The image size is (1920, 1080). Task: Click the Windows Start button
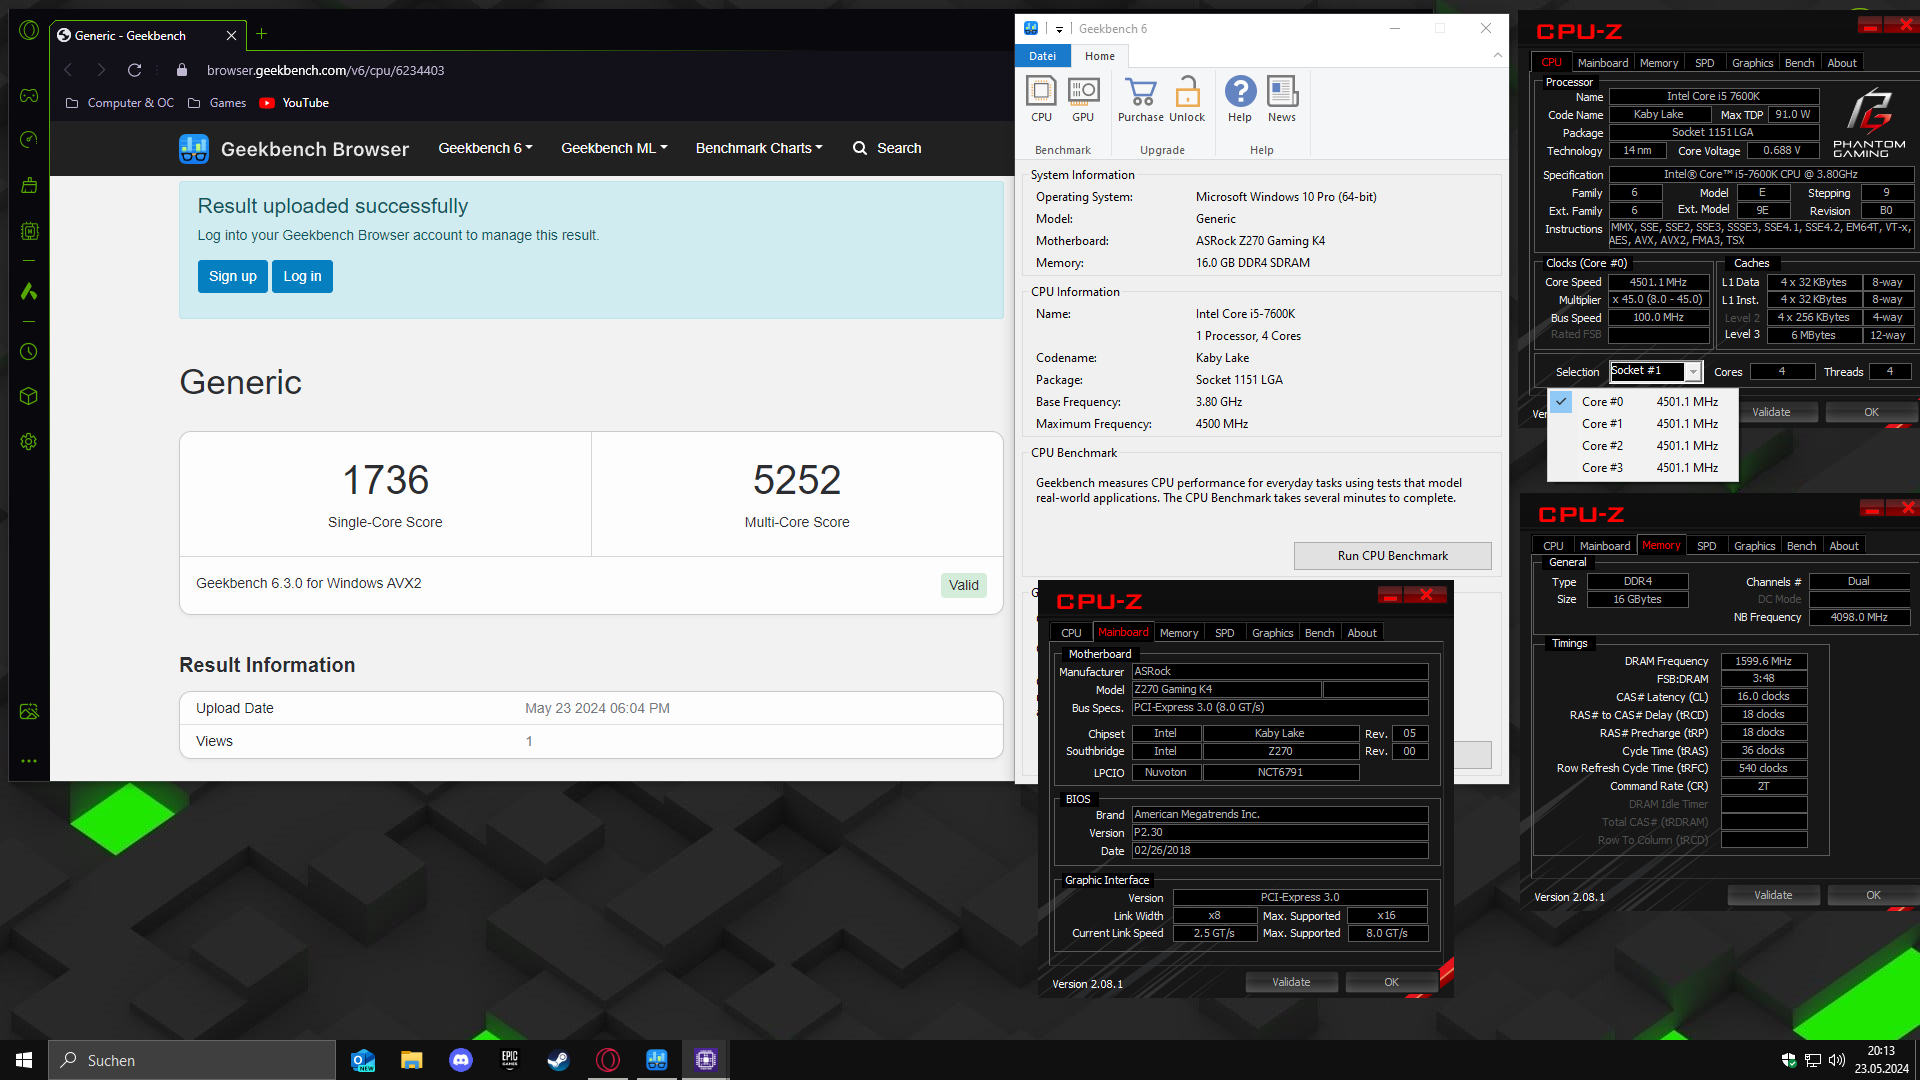24,1060
